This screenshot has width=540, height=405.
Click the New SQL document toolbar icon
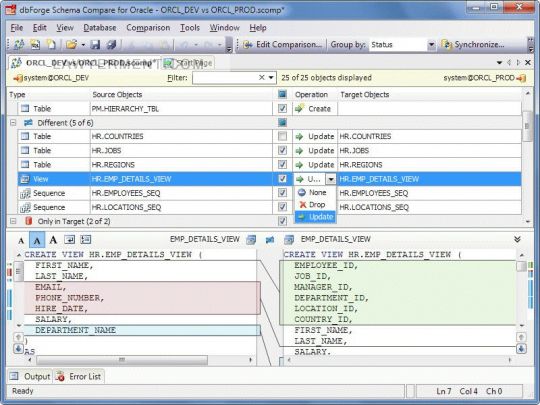pos(35,44)
